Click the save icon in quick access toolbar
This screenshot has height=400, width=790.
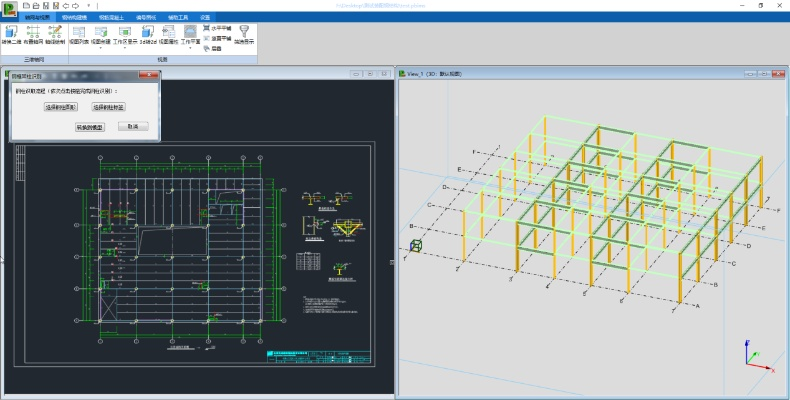coord(46,5)
